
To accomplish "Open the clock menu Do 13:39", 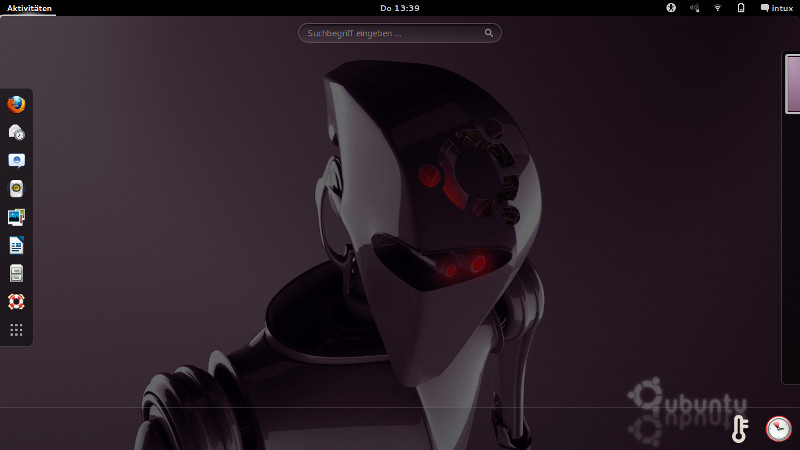I will click(399, 8).
